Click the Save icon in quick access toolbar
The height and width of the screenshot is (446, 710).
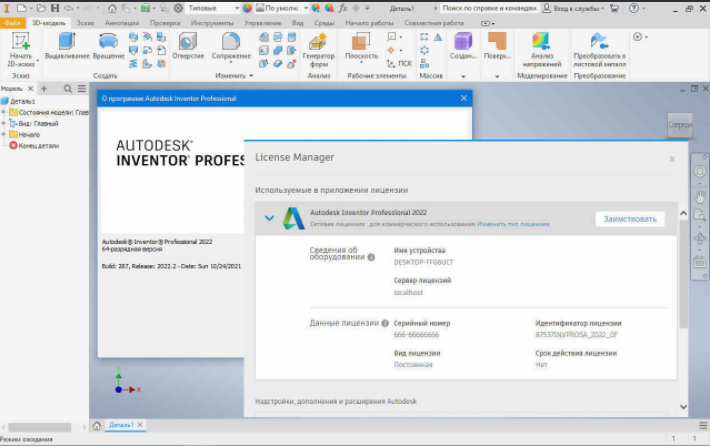pyautogui.click(x=55, y=8)
